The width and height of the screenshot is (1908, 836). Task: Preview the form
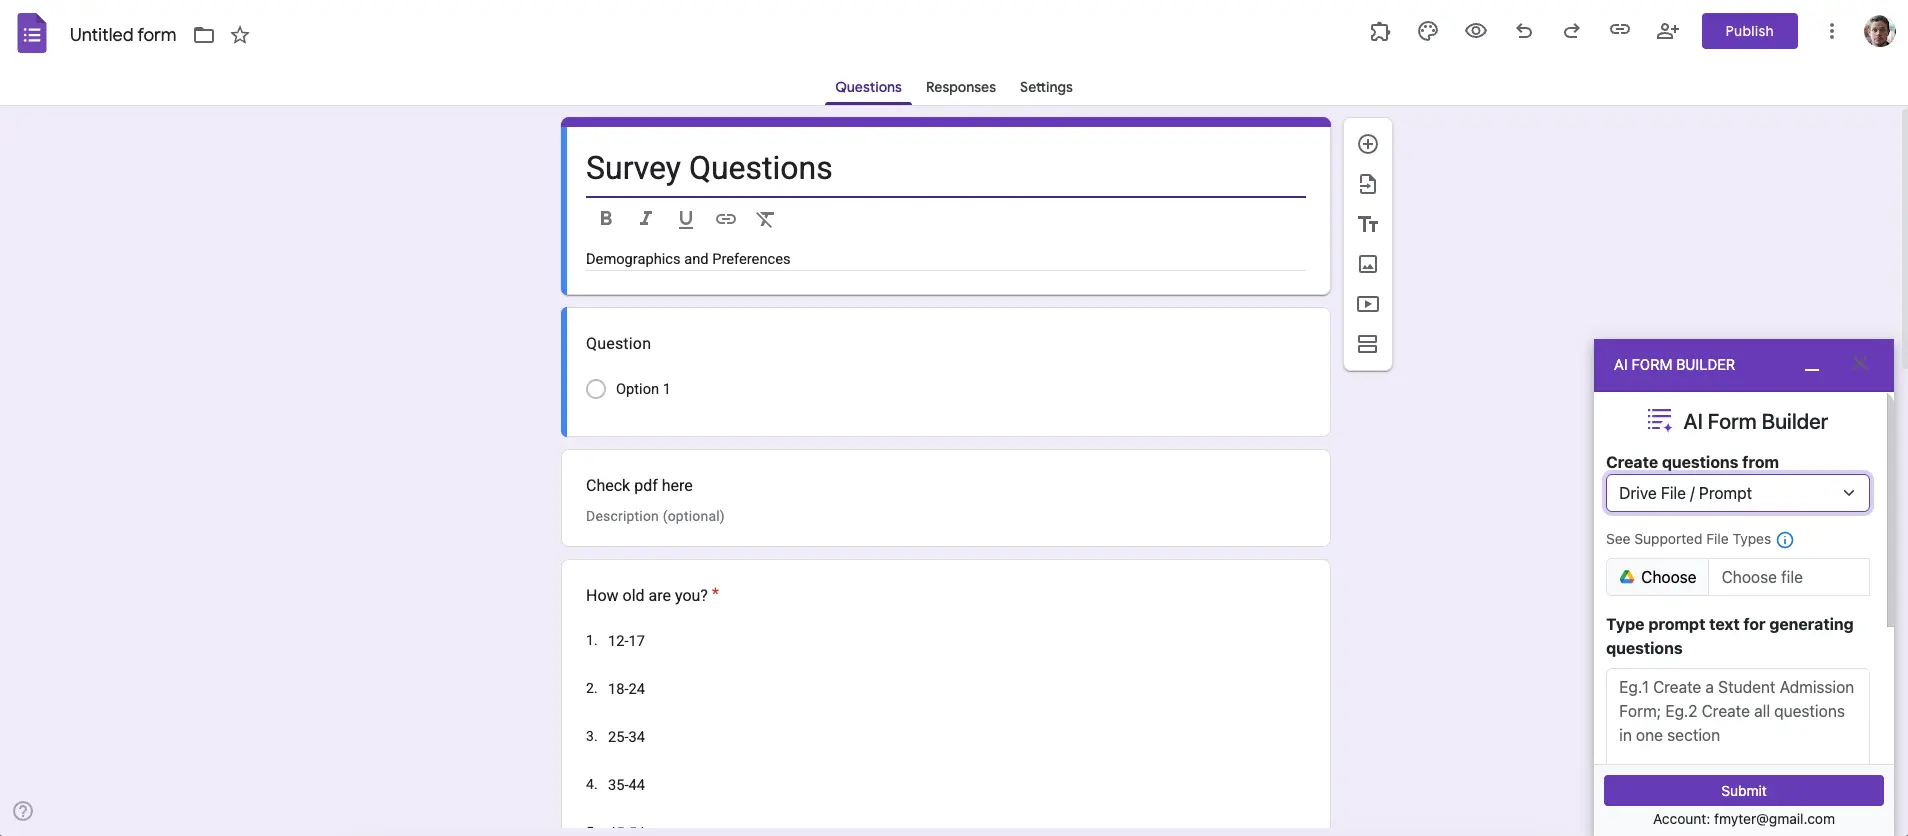(x=1476, y=31)
